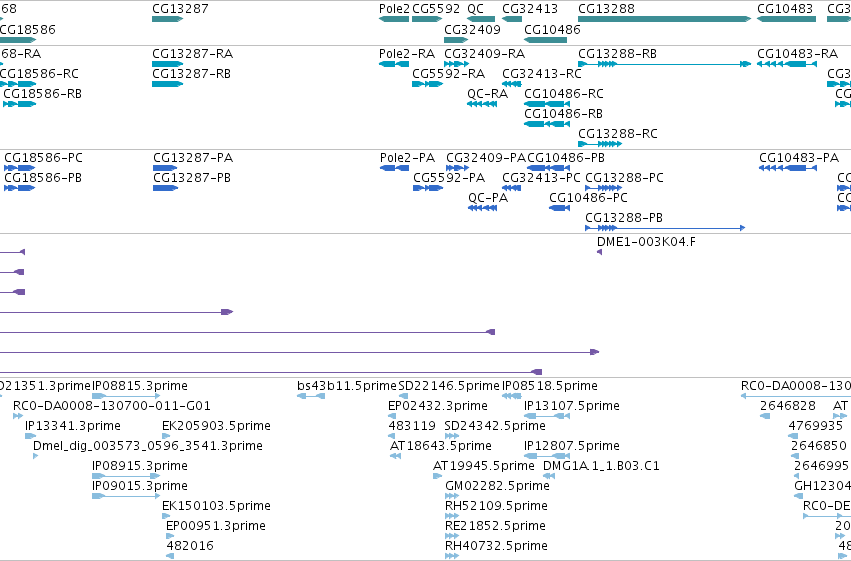Viewport: 851px width, 561px height.
Task: Select the QC gene feature
Action: (481, 19)
